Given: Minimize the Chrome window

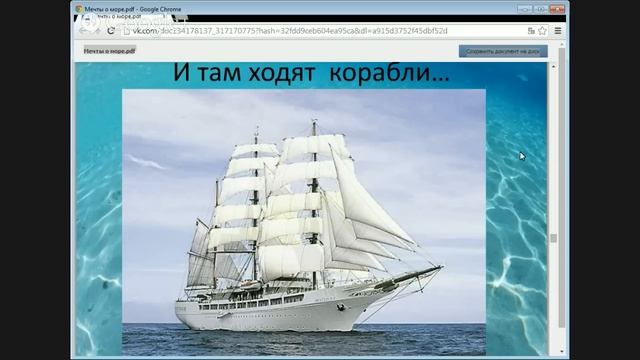Looking at the screenshot, I should (524, 9).
